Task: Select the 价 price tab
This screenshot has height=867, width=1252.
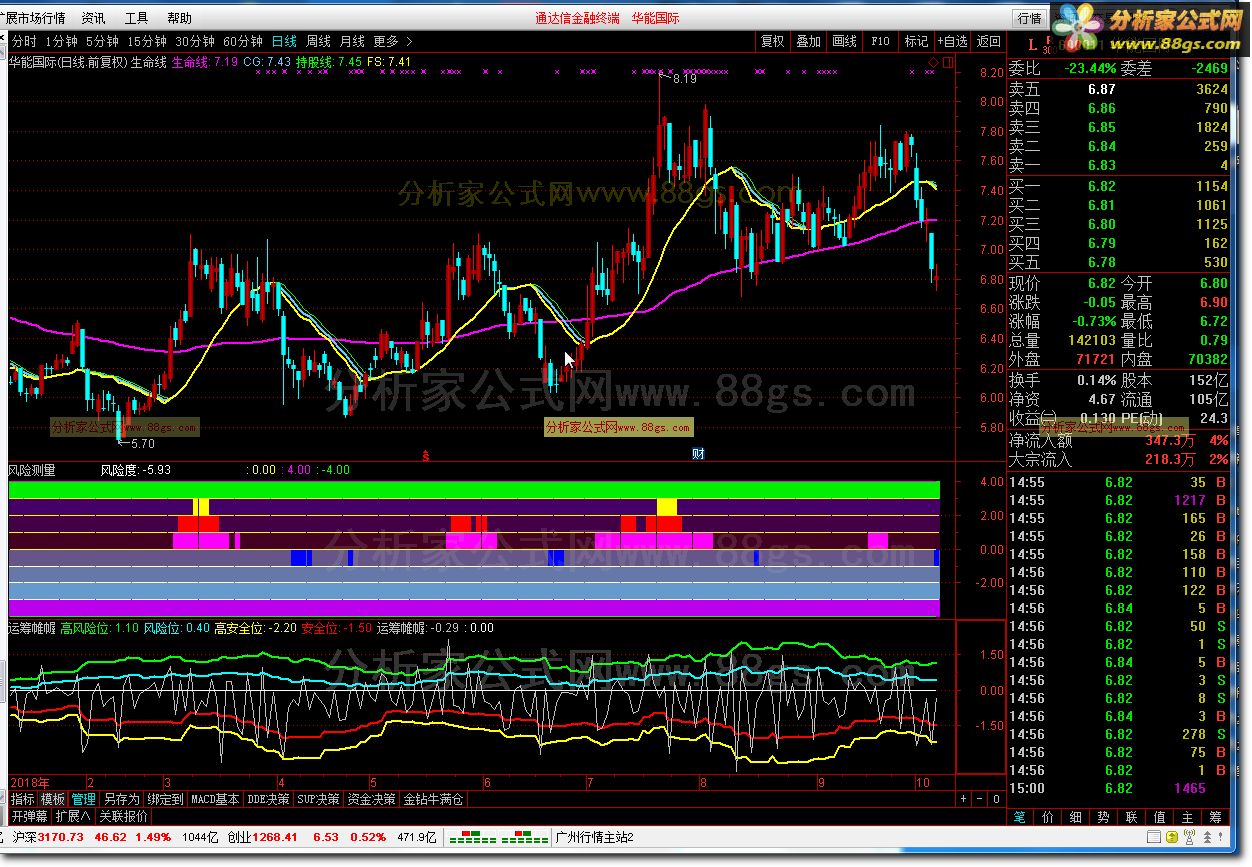Action: tap(1048, 816)
